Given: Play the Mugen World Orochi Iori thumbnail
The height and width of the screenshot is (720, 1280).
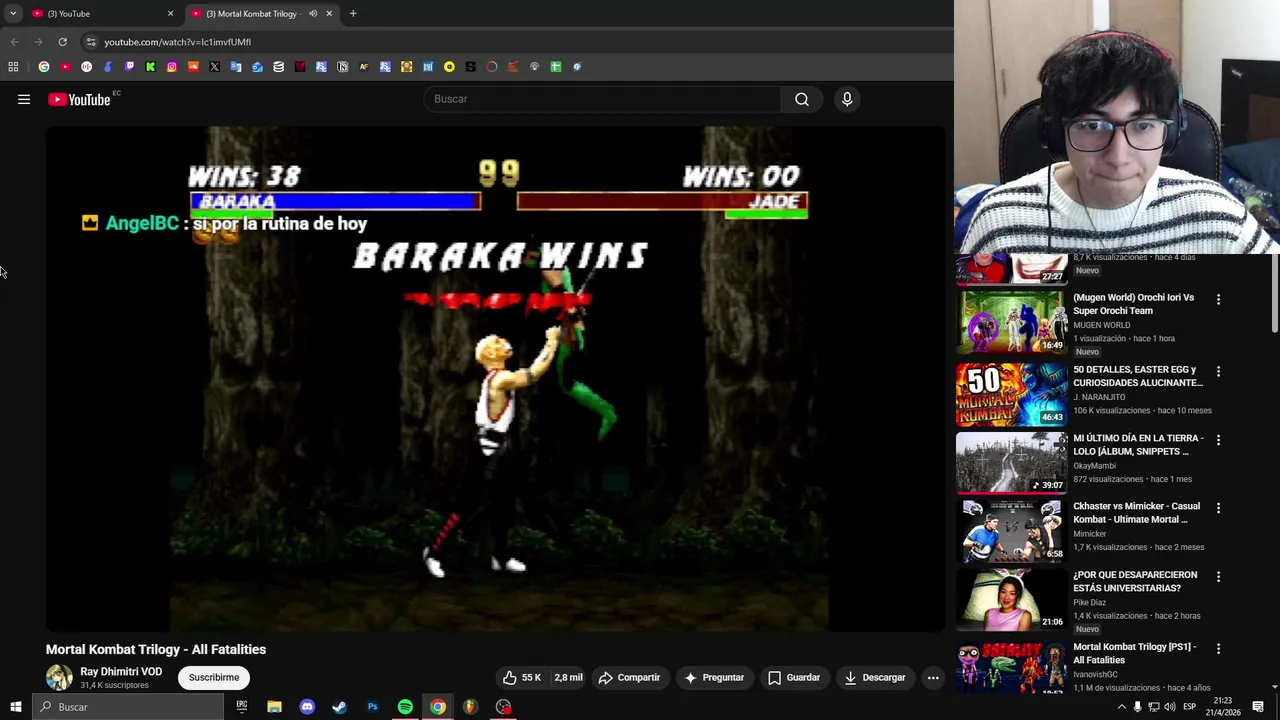Looking at the screenshot, I should point(1012,323).
